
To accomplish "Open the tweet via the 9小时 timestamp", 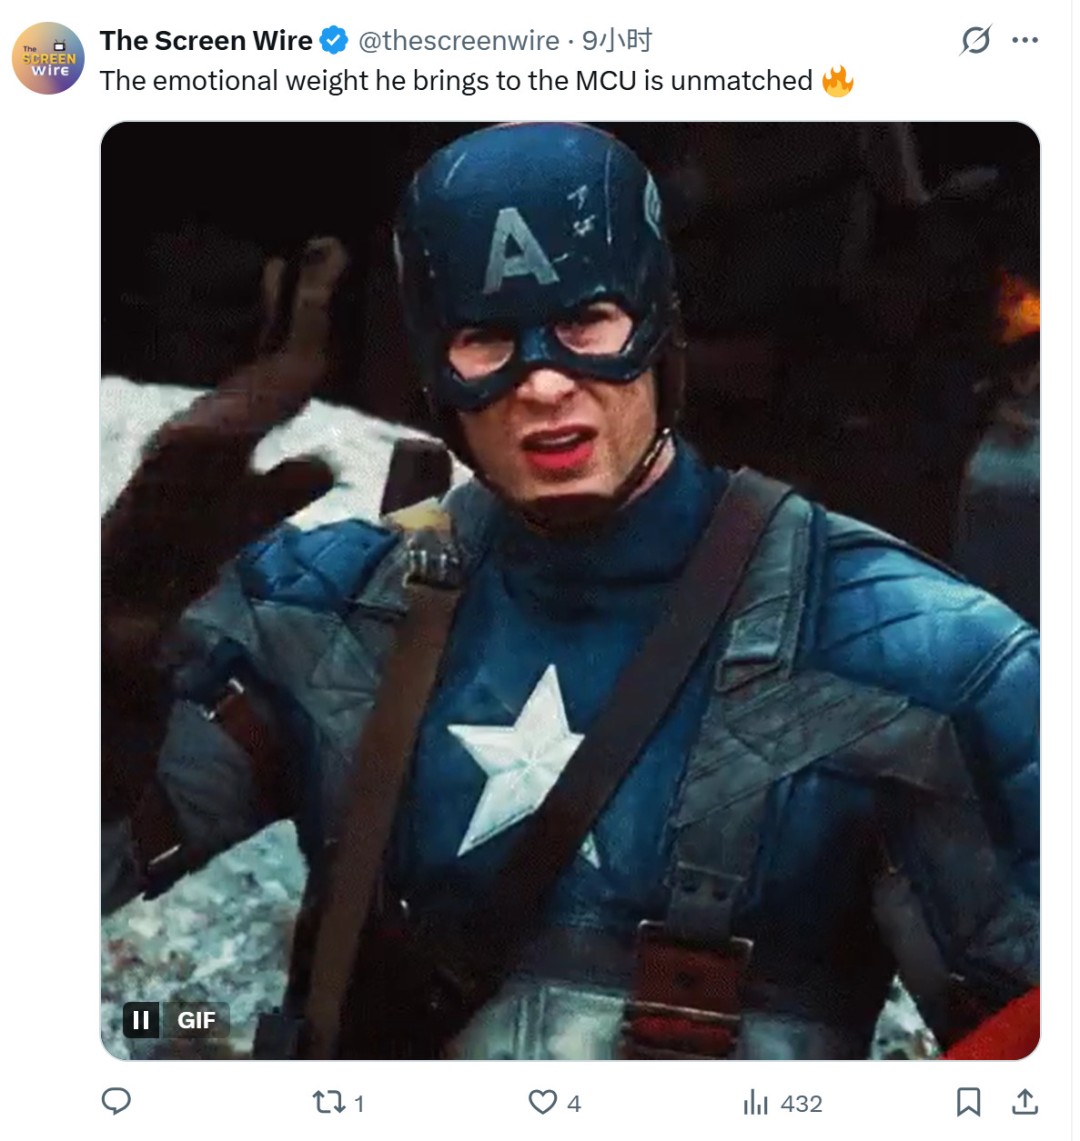I will 617,41.
